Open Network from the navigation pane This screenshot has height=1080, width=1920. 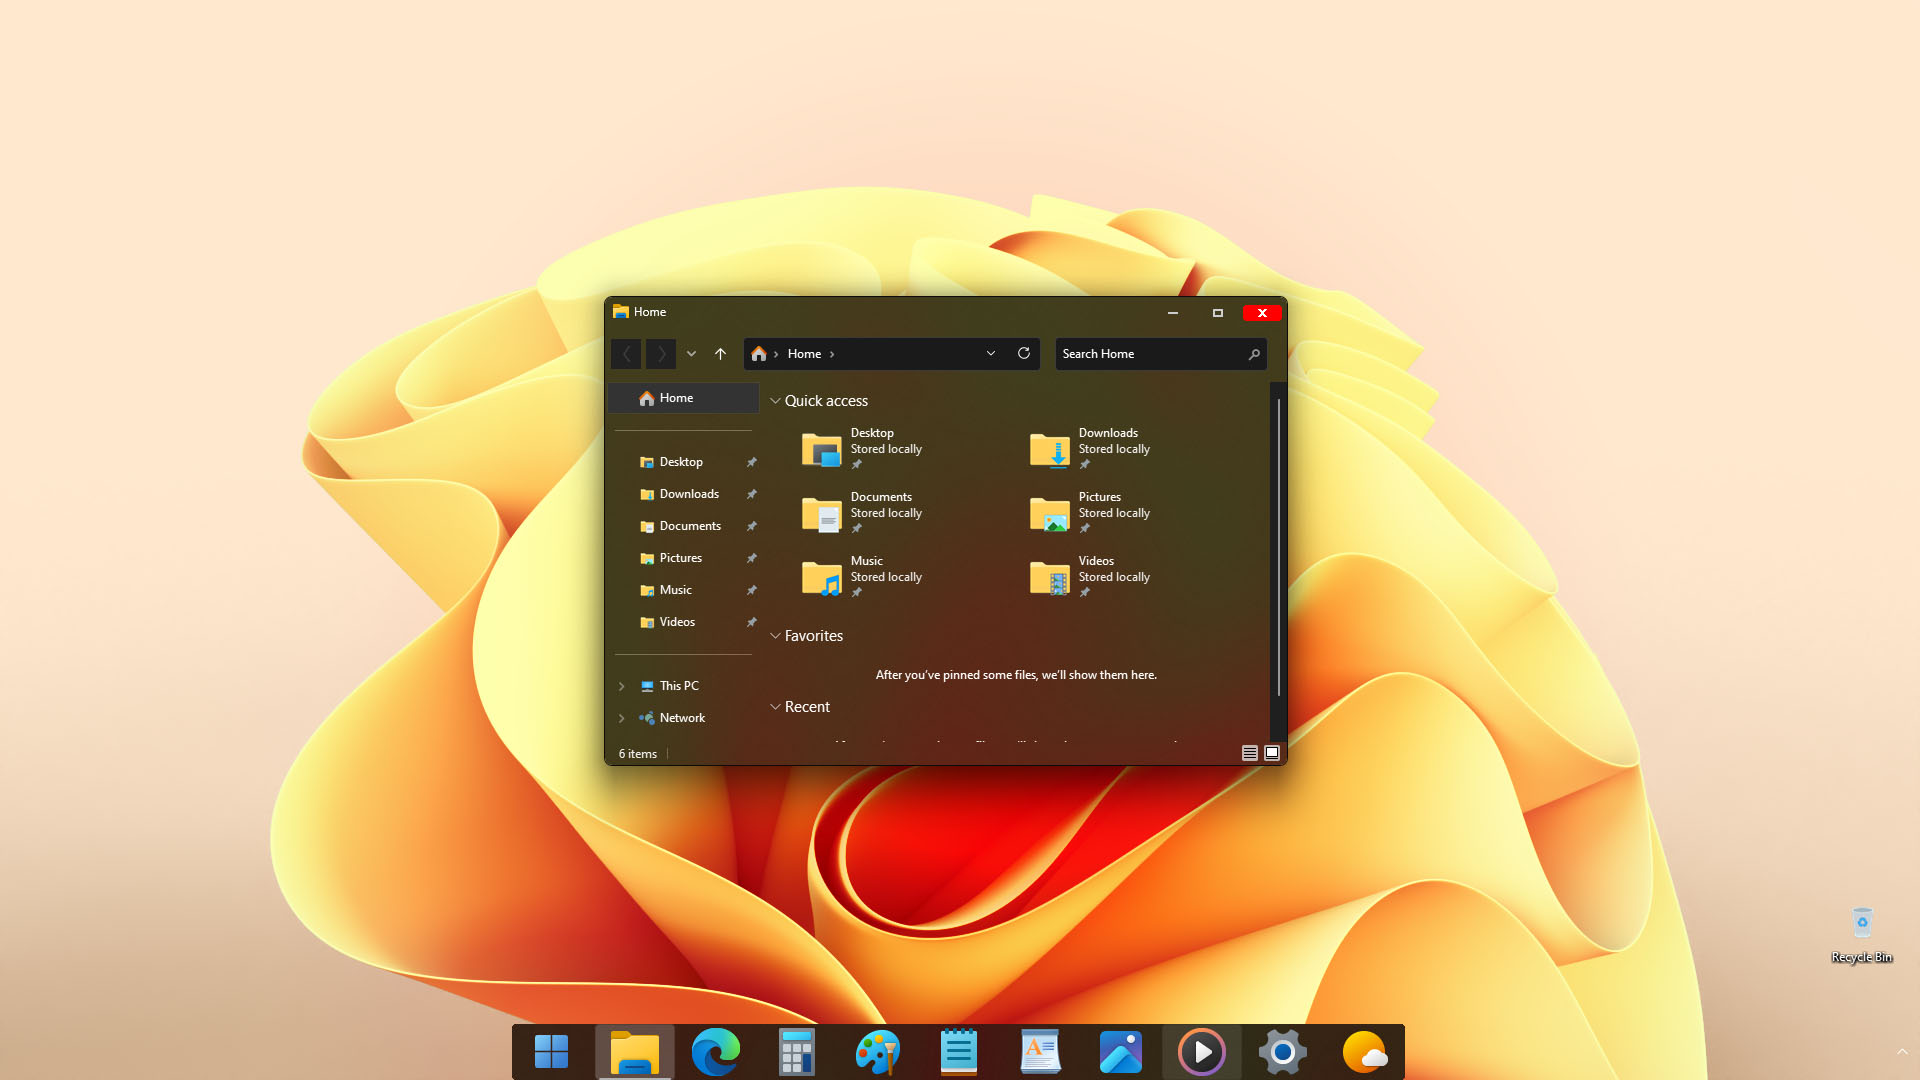click(x=682, y=717)
